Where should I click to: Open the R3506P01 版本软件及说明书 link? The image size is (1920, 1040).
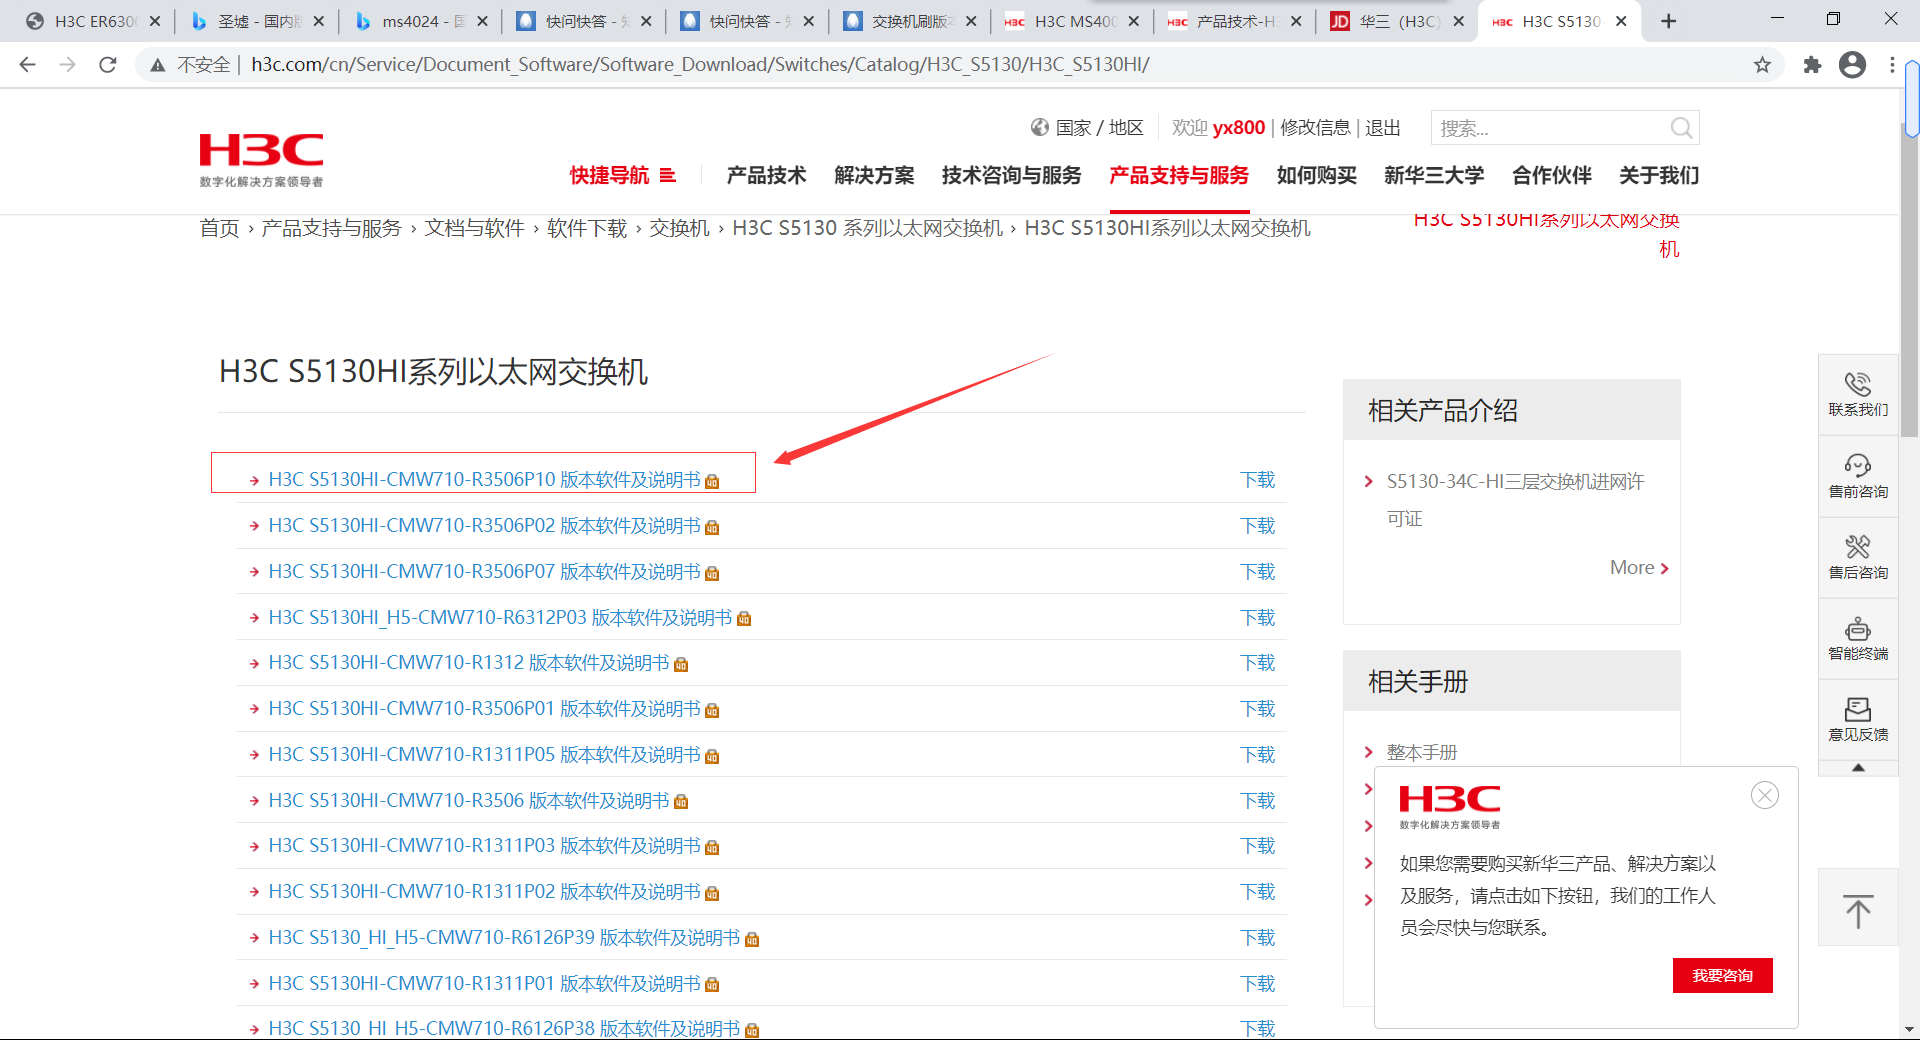pos(484,708)
